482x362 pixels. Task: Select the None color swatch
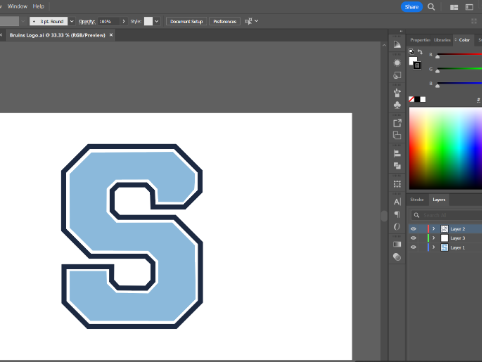[x=412, y=99]
